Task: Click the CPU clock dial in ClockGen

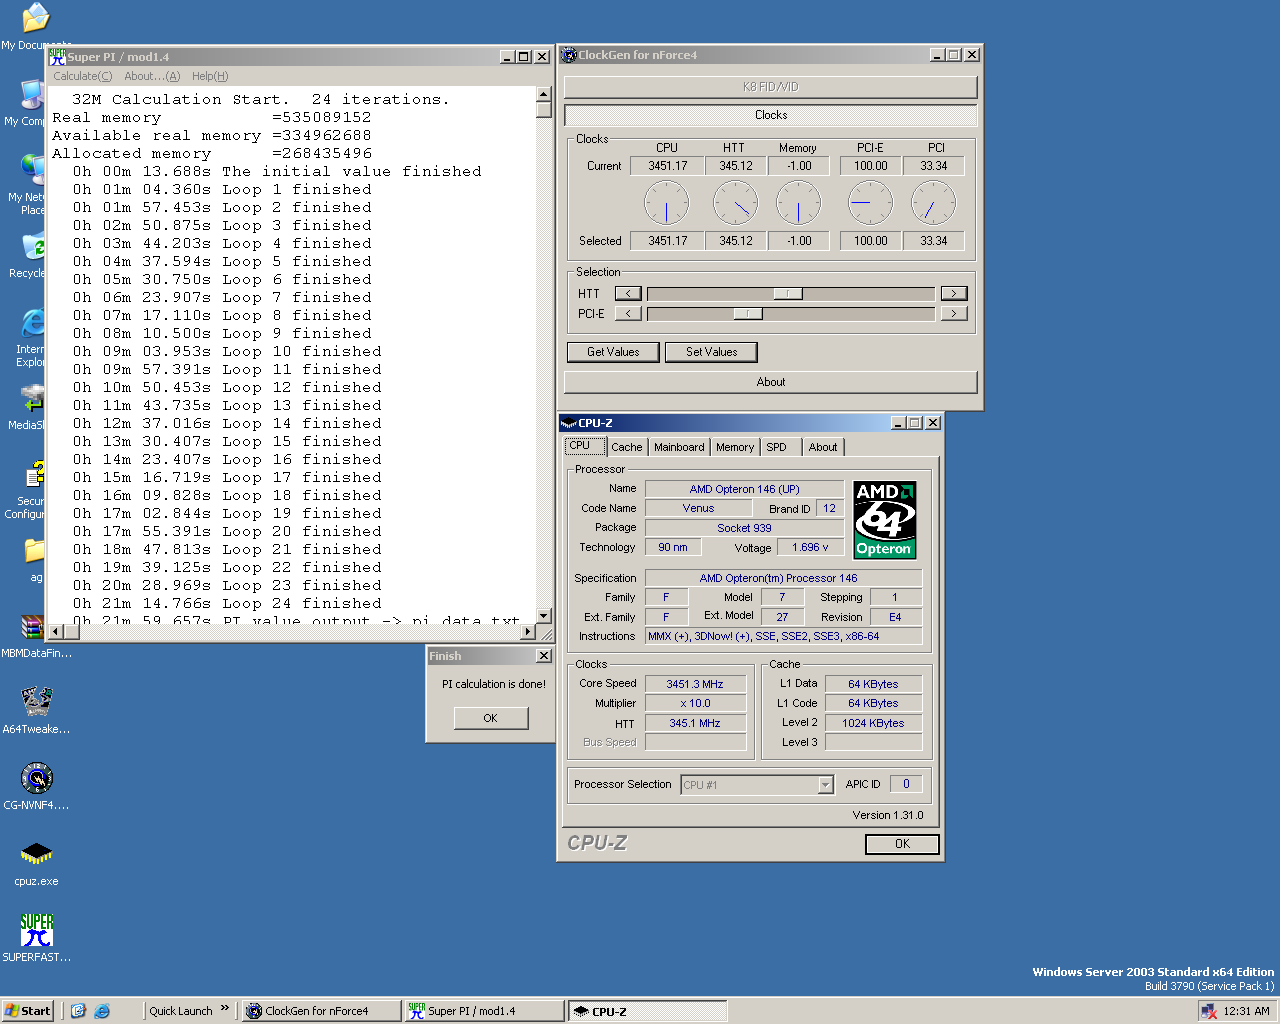Action: click(x=666, y=203)
